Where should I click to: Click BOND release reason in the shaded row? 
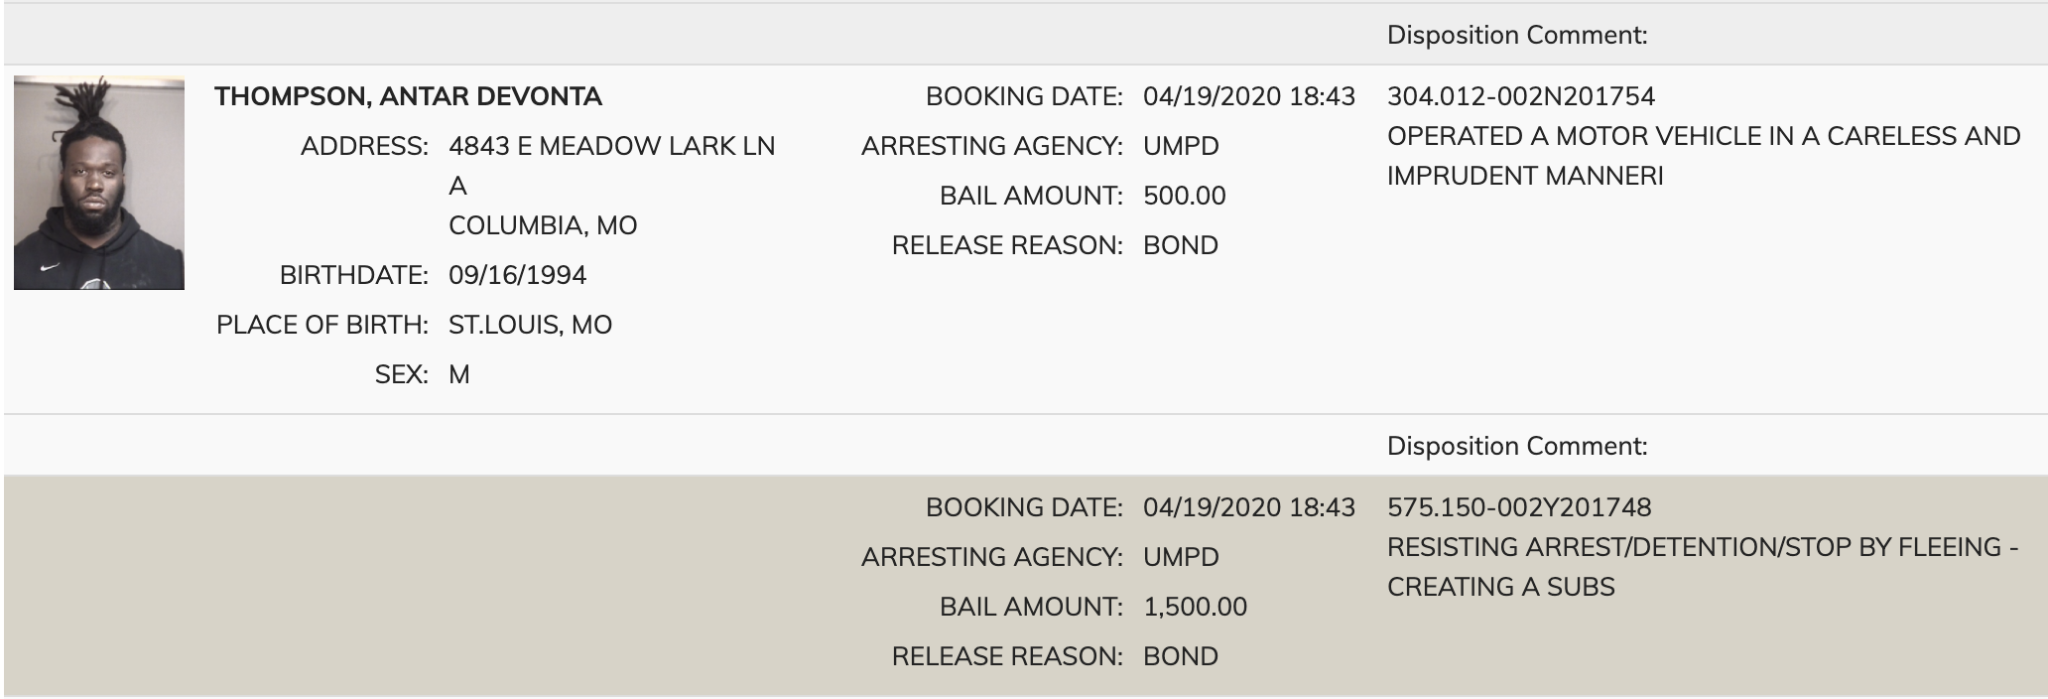coord(1180,657)
